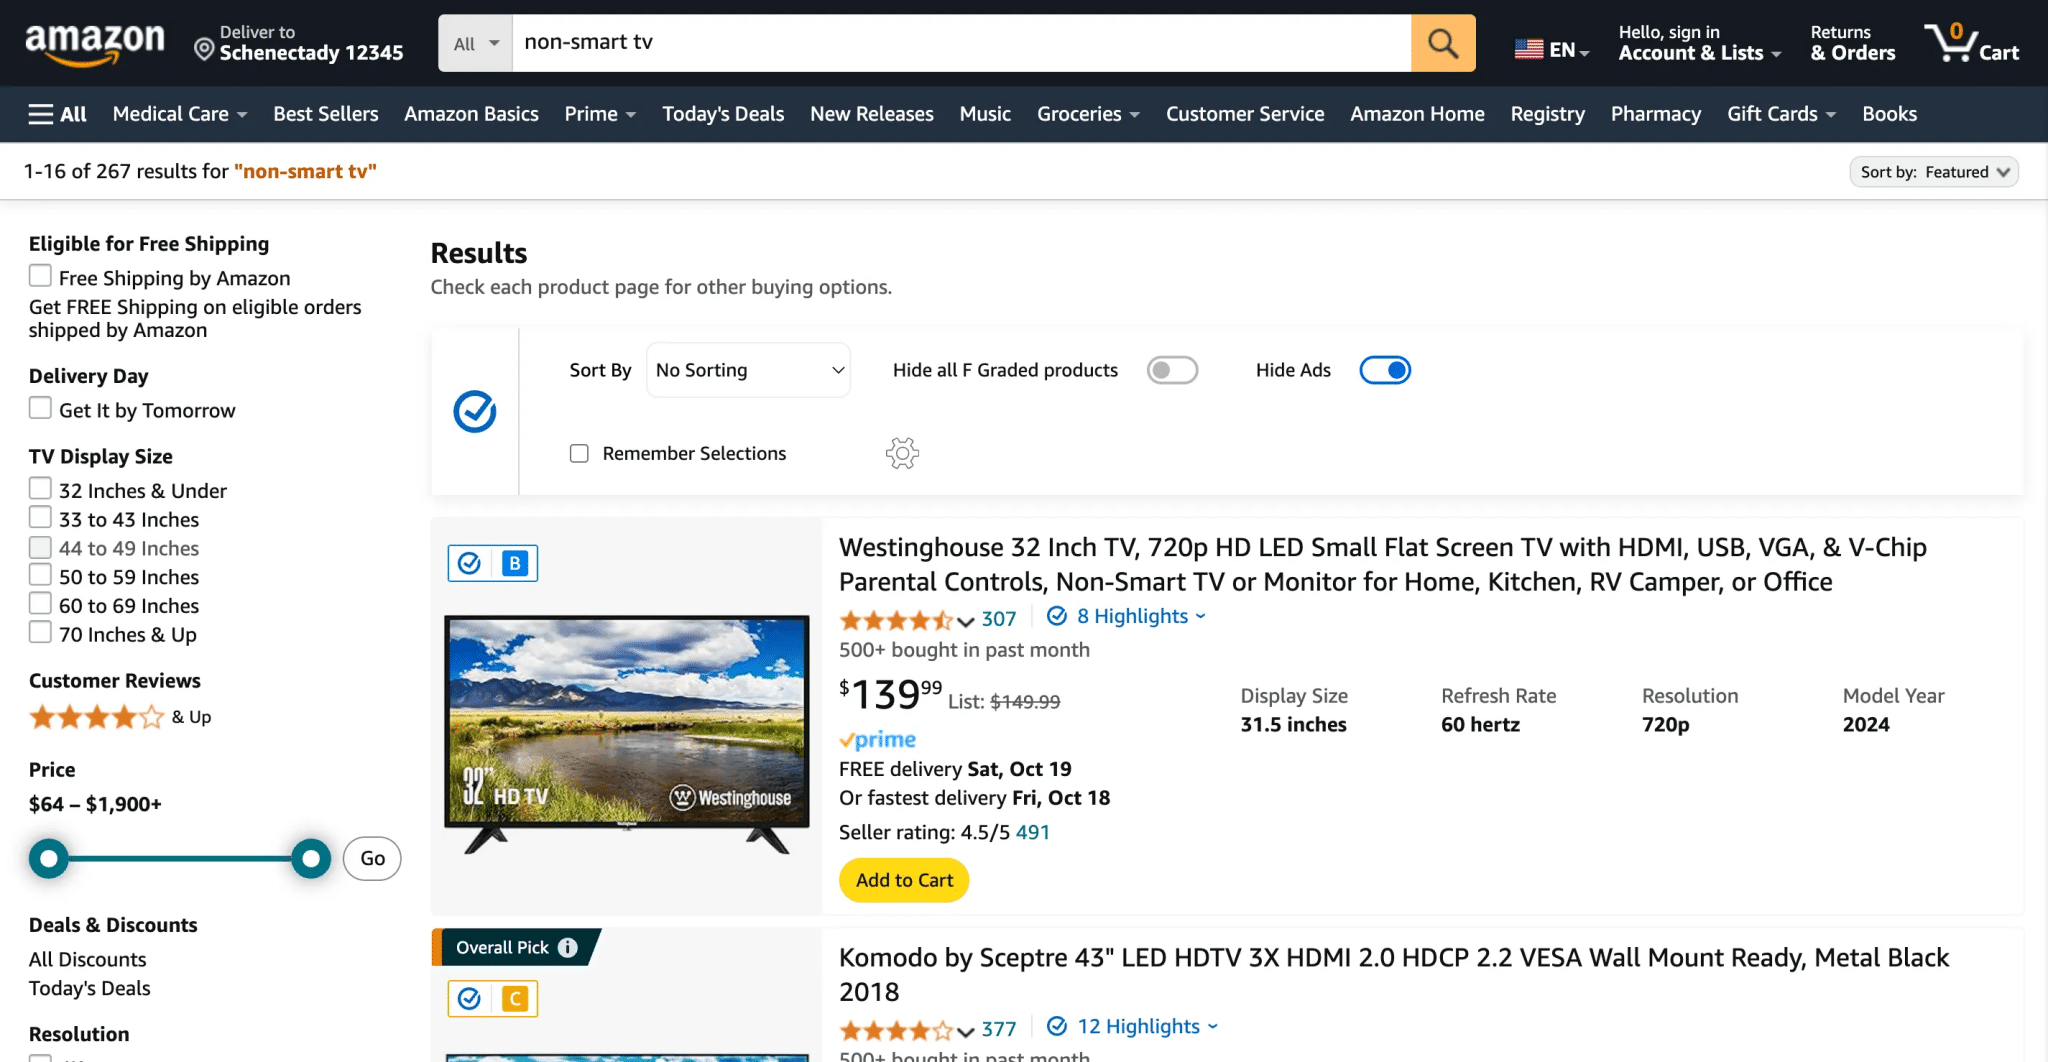Screen dimensions: 2048x1062
Task: Click the blue B grade badge
Action: (514, 563)
